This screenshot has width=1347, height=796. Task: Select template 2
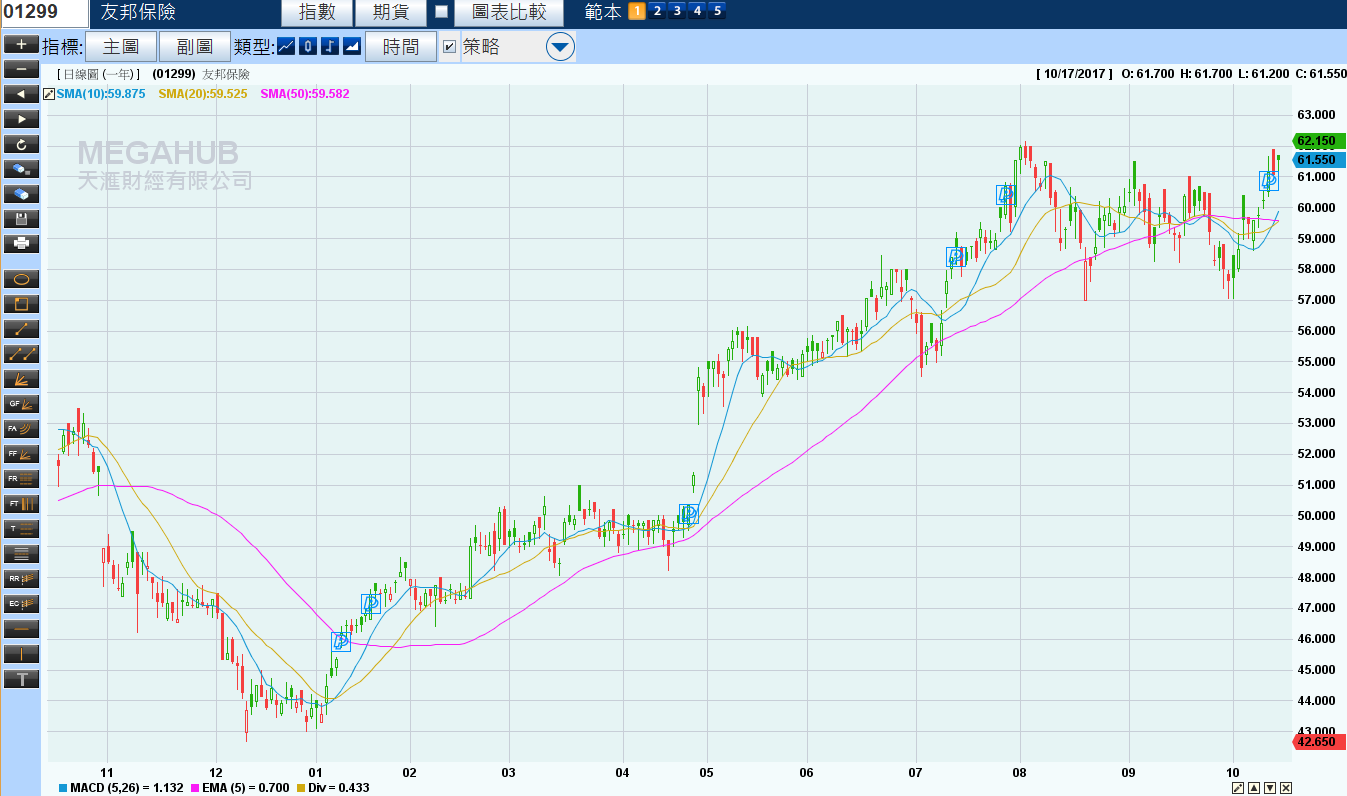[x=657, y=12]
